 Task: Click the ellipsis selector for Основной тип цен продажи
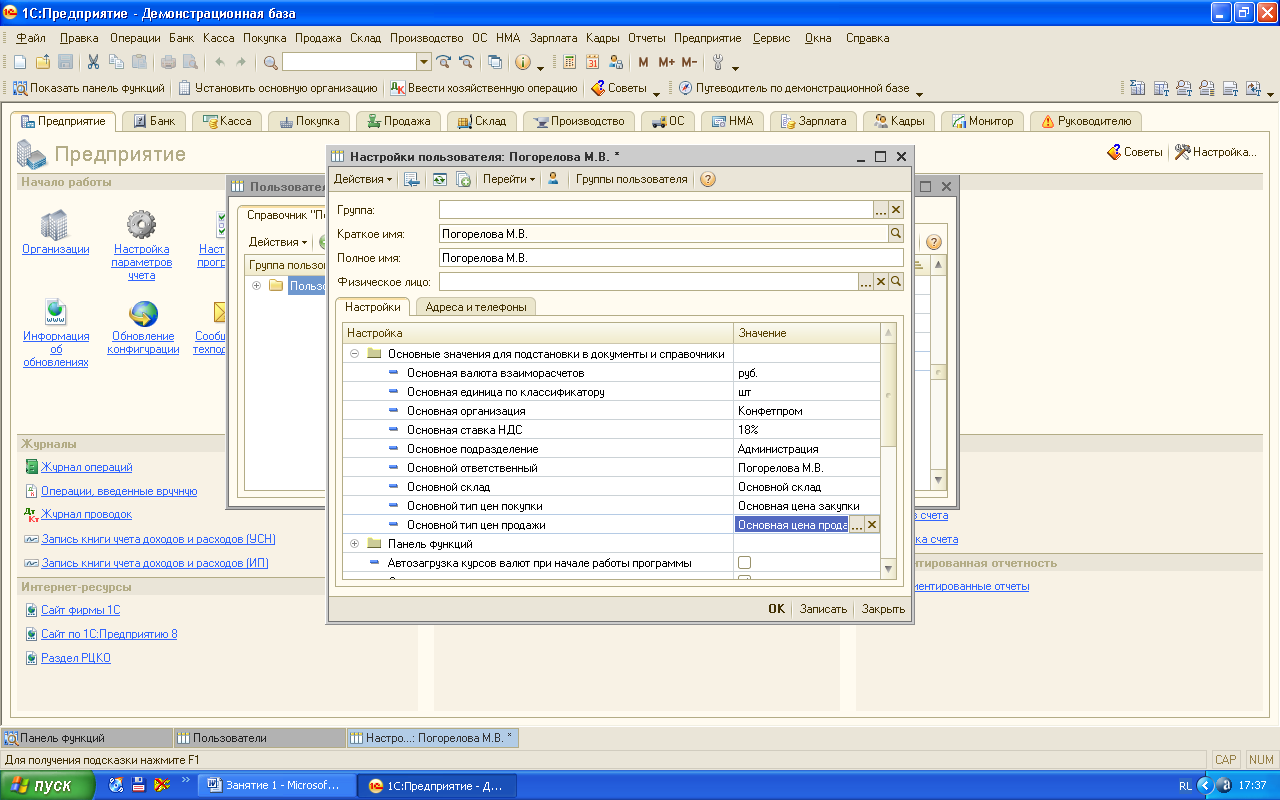(x=856, y=525)
